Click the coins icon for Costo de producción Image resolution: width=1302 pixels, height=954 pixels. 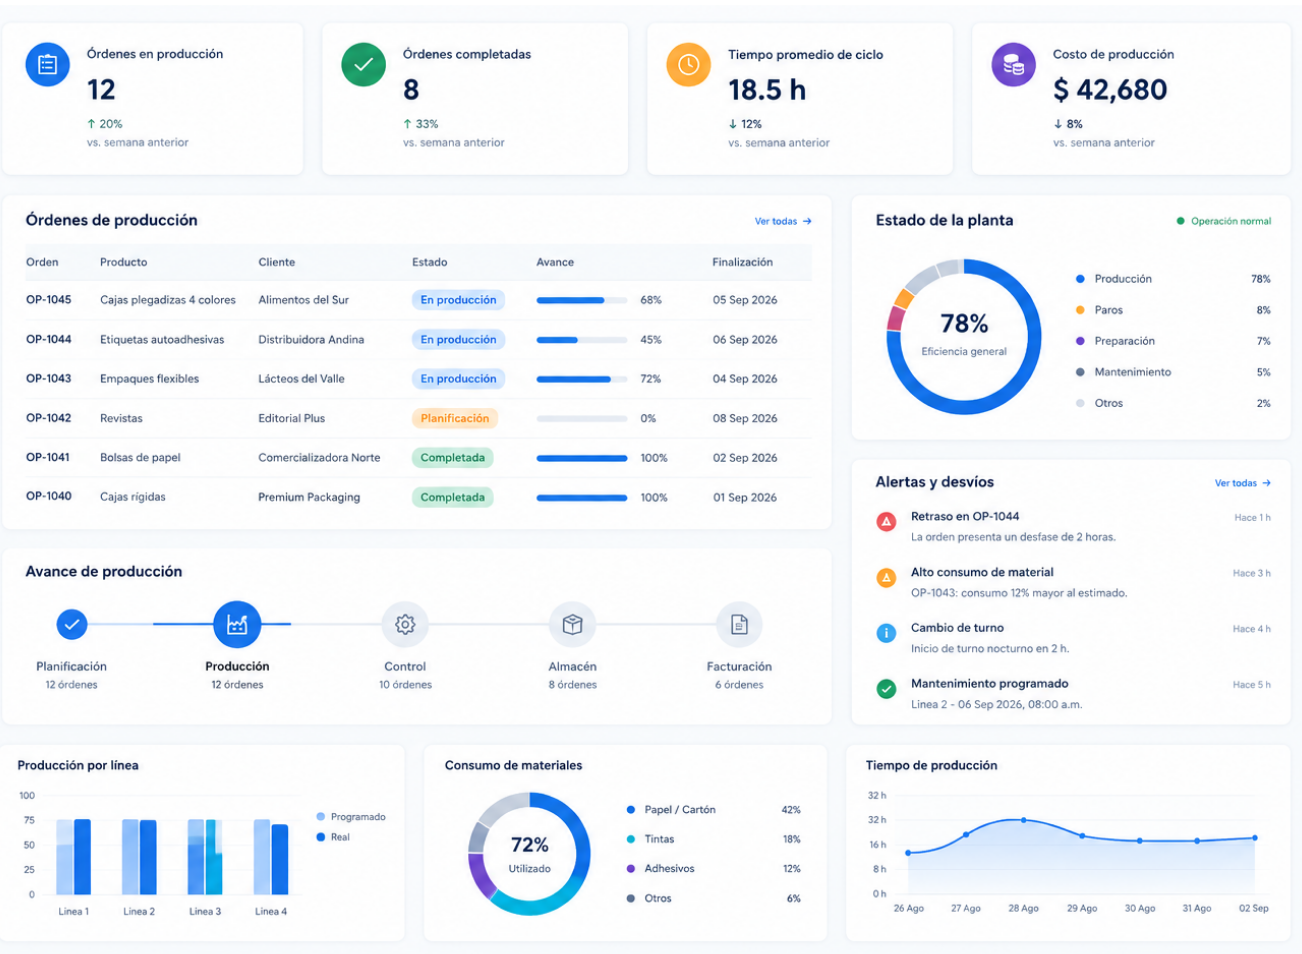(1013, 65)
